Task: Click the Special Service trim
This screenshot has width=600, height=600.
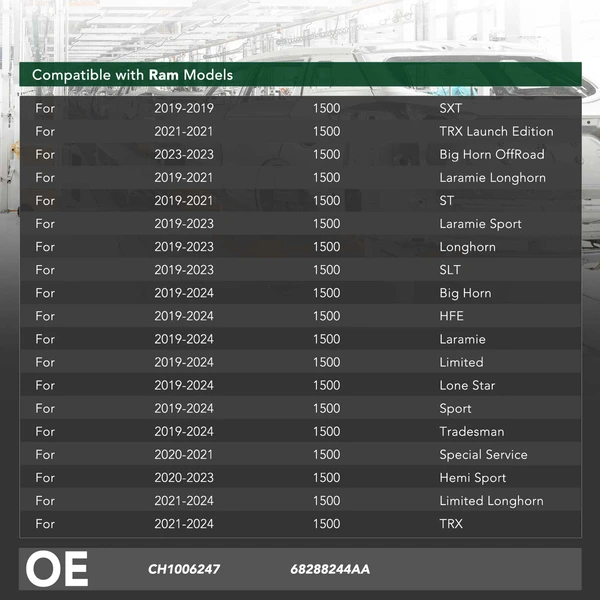Action: tap(483, 454)
